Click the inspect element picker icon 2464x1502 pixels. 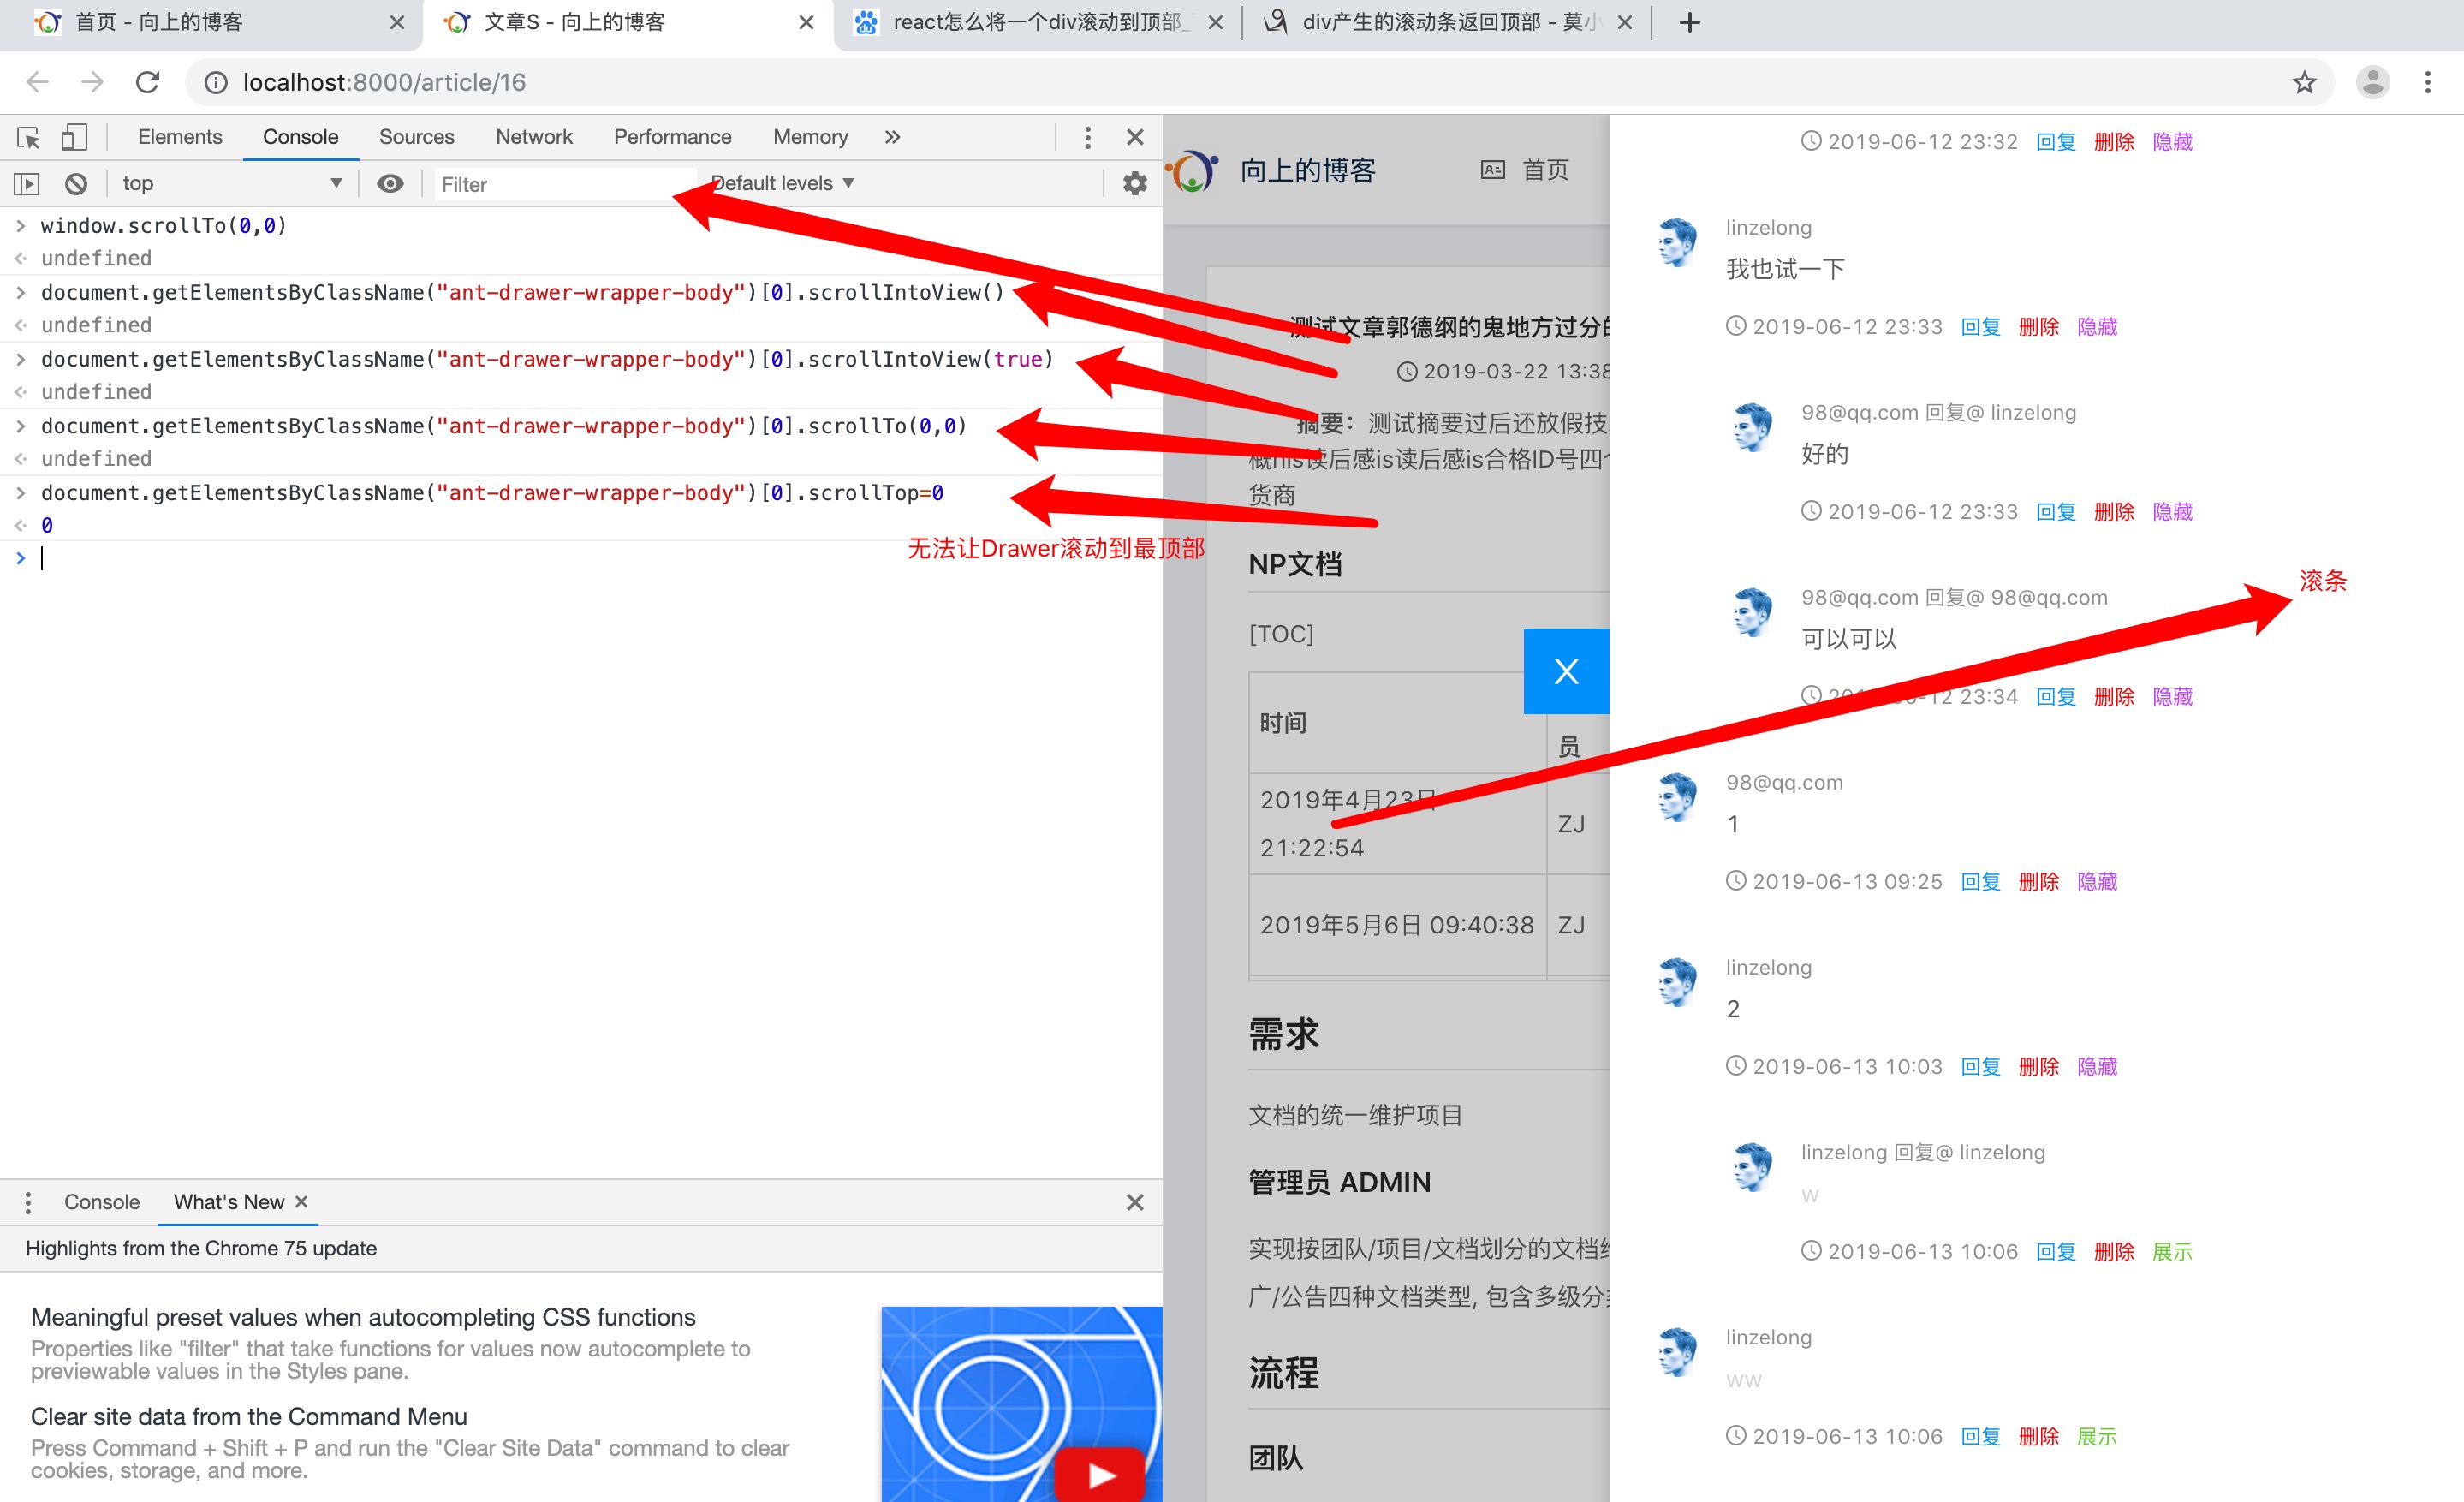tap(28, 137)
